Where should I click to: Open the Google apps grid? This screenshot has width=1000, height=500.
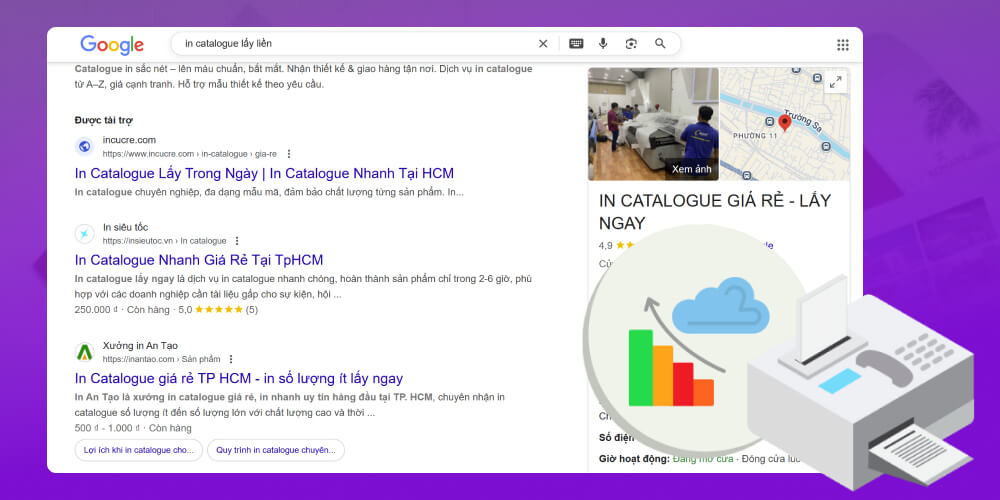click(x=842, y=45)
